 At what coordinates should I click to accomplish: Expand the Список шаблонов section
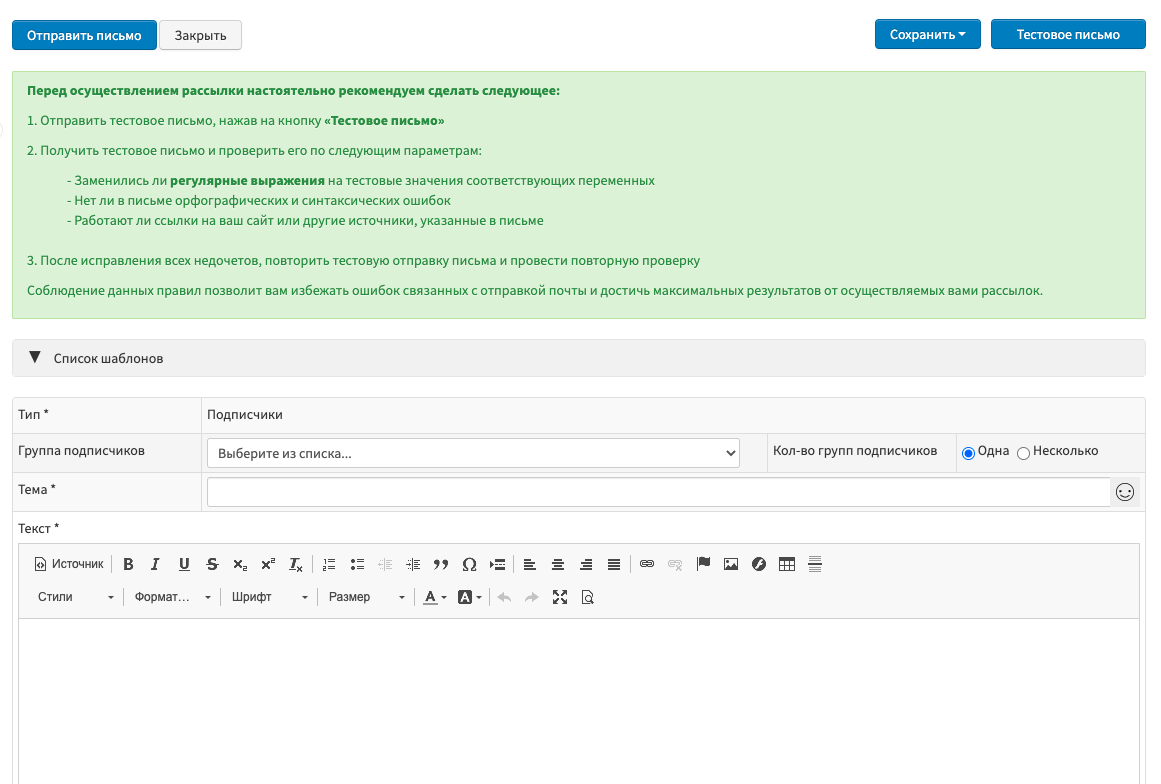97,358
